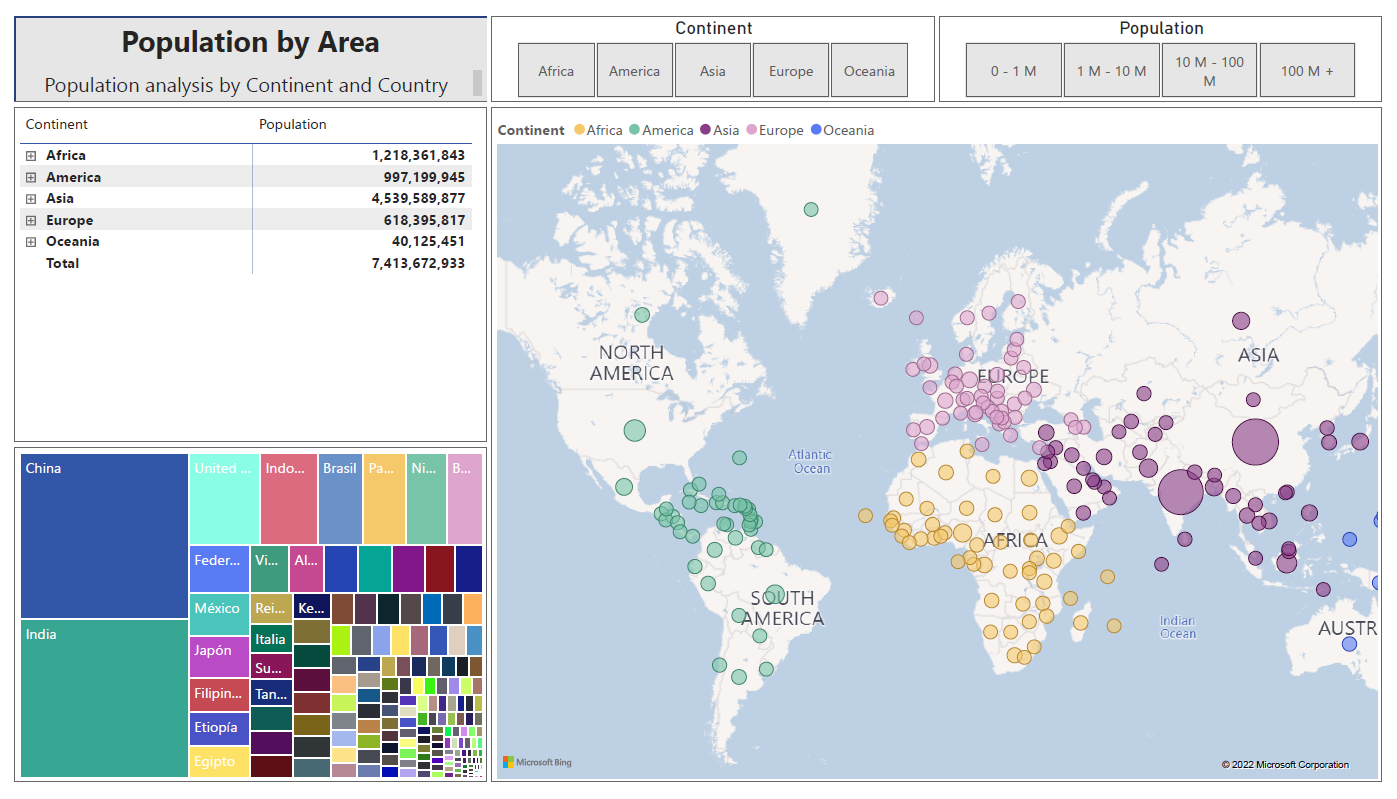This screenshot has height=799, width=1397.
Task: Expand the Europe row in the table
Action: pos(30,220)
